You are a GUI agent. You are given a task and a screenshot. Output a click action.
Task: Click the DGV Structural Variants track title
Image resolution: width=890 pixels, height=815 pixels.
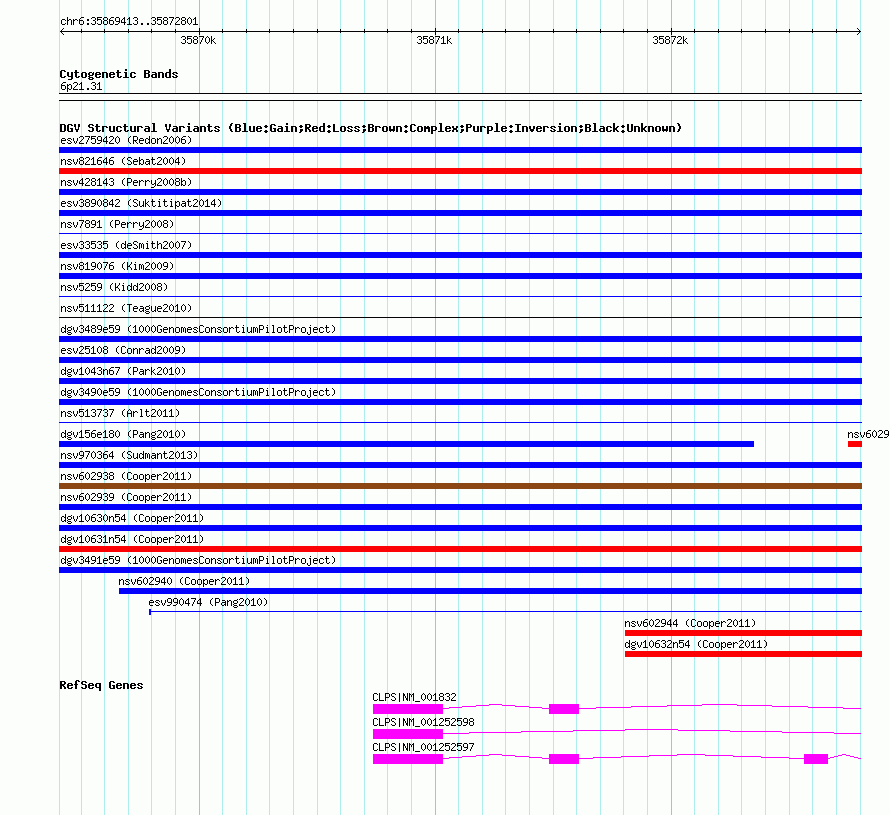click(x=371, y=128)
